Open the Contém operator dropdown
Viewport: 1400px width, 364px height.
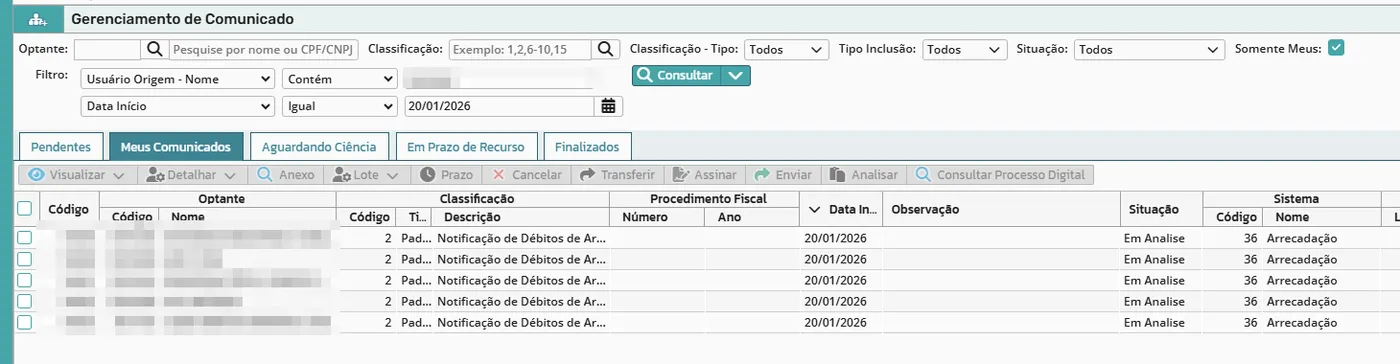(x=340, y=78)
